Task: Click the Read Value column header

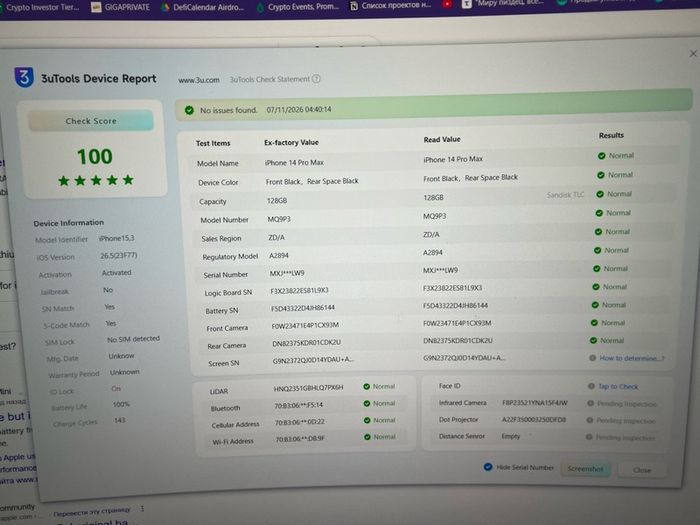Action: pyautogui.click(x=442, y=140)
